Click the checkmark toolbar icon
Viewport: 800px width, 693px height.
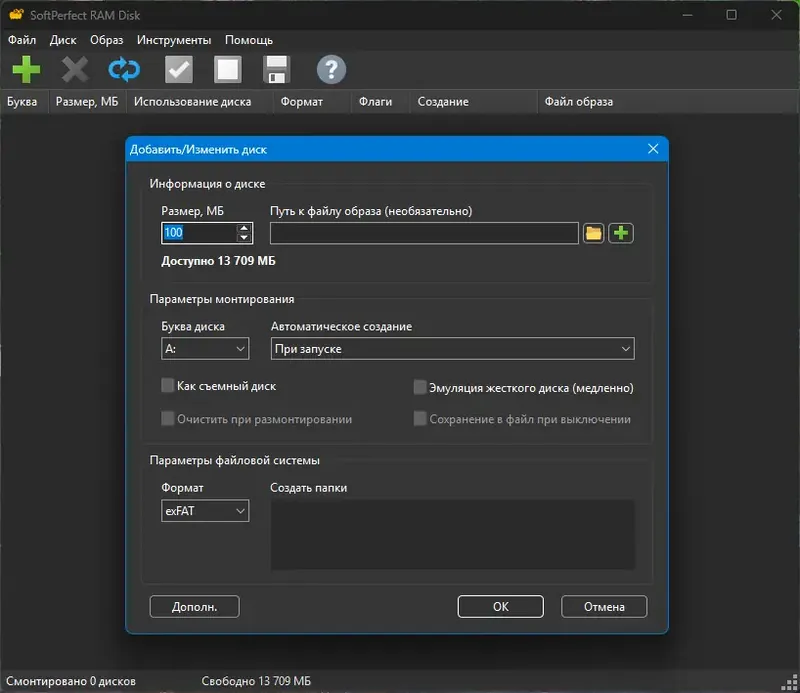point(179,69)
